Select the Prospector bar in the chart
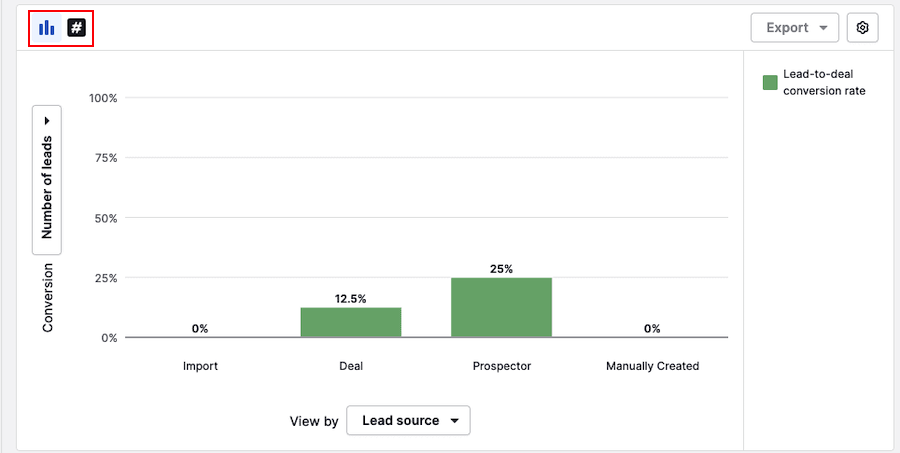This screenshot has height=453, width=900. 501,307
